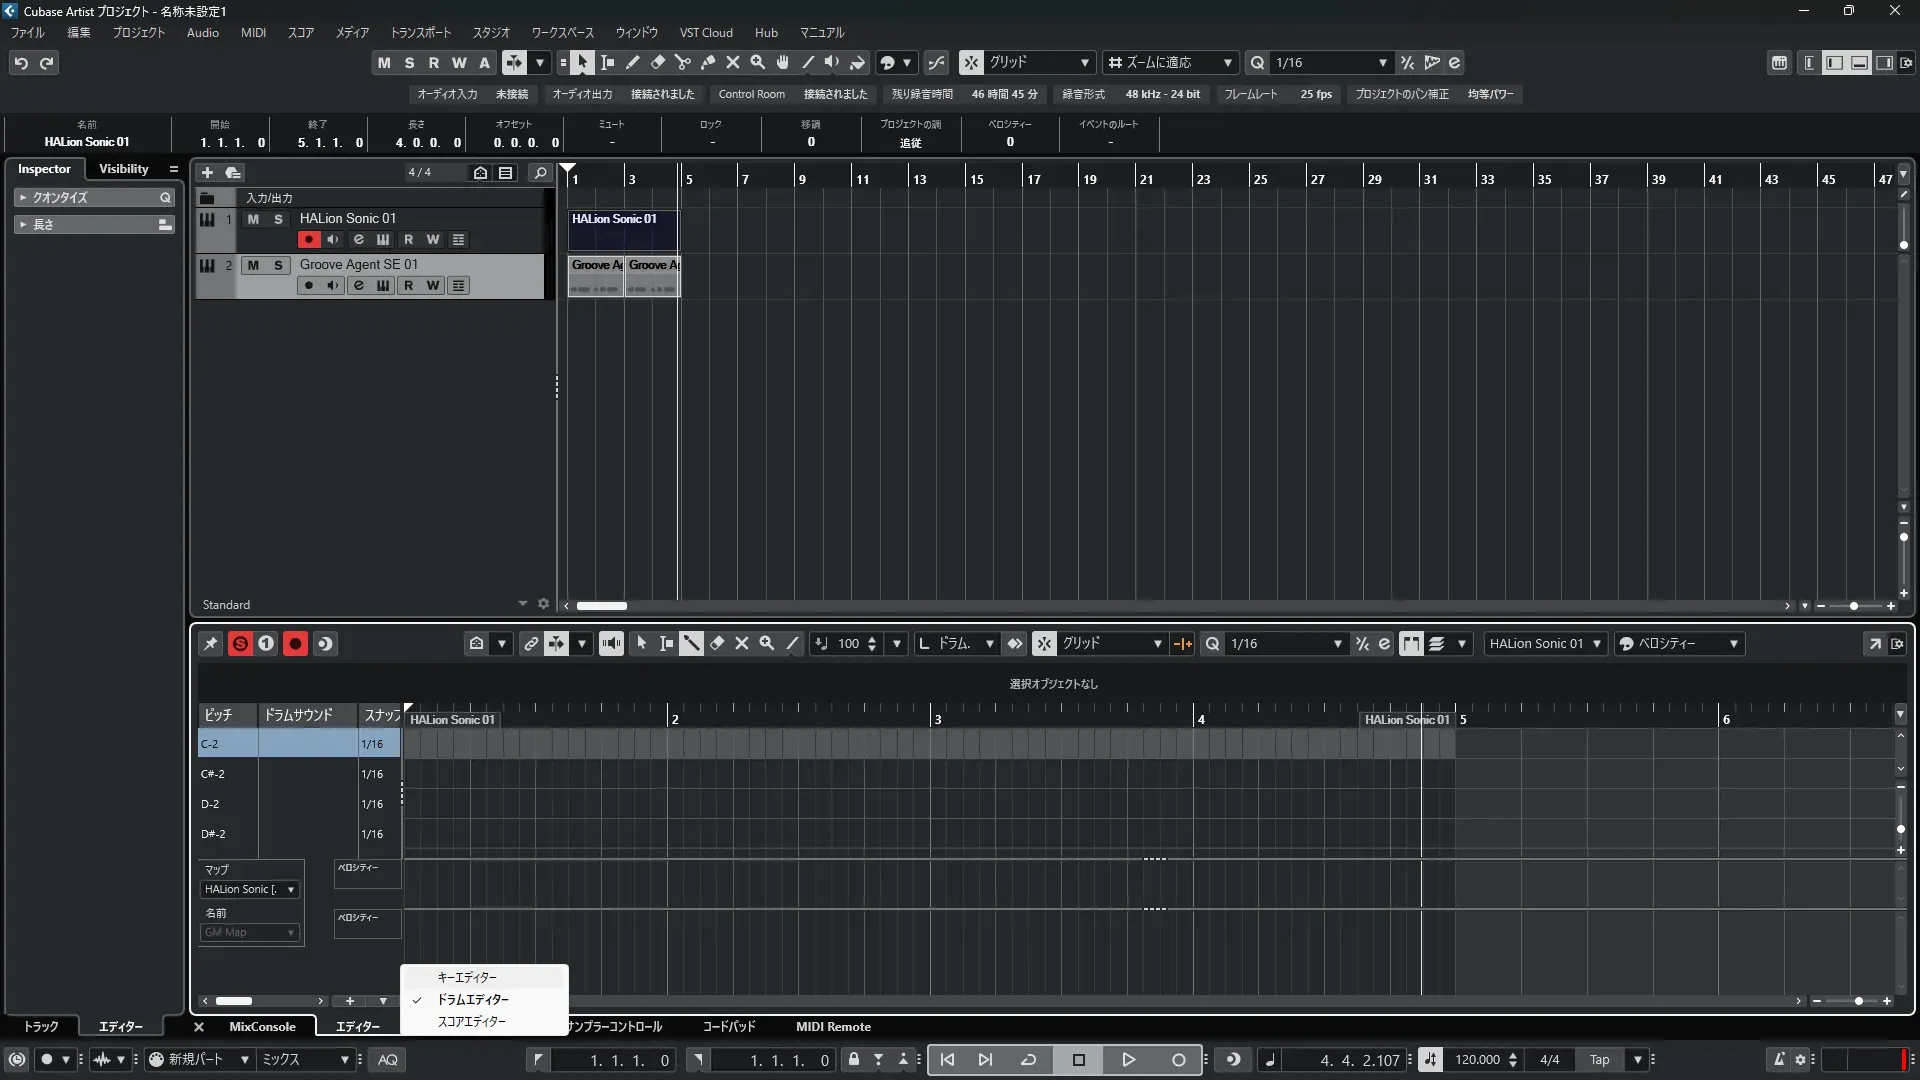Choose the Erase tool in main toolbar
Screen dimensions: 1920x1080
658,63
